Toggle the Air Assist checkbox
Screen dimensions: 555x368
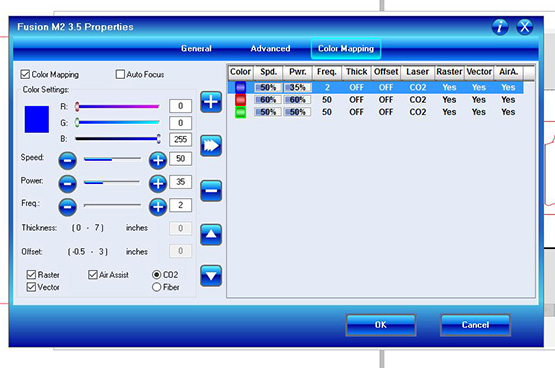[x=93, y=275]
